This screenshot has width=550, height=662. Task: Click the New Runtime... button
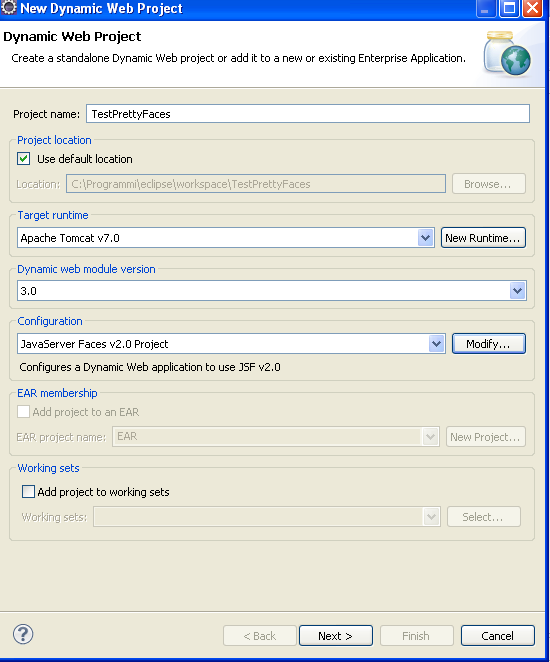click(483, 238)
